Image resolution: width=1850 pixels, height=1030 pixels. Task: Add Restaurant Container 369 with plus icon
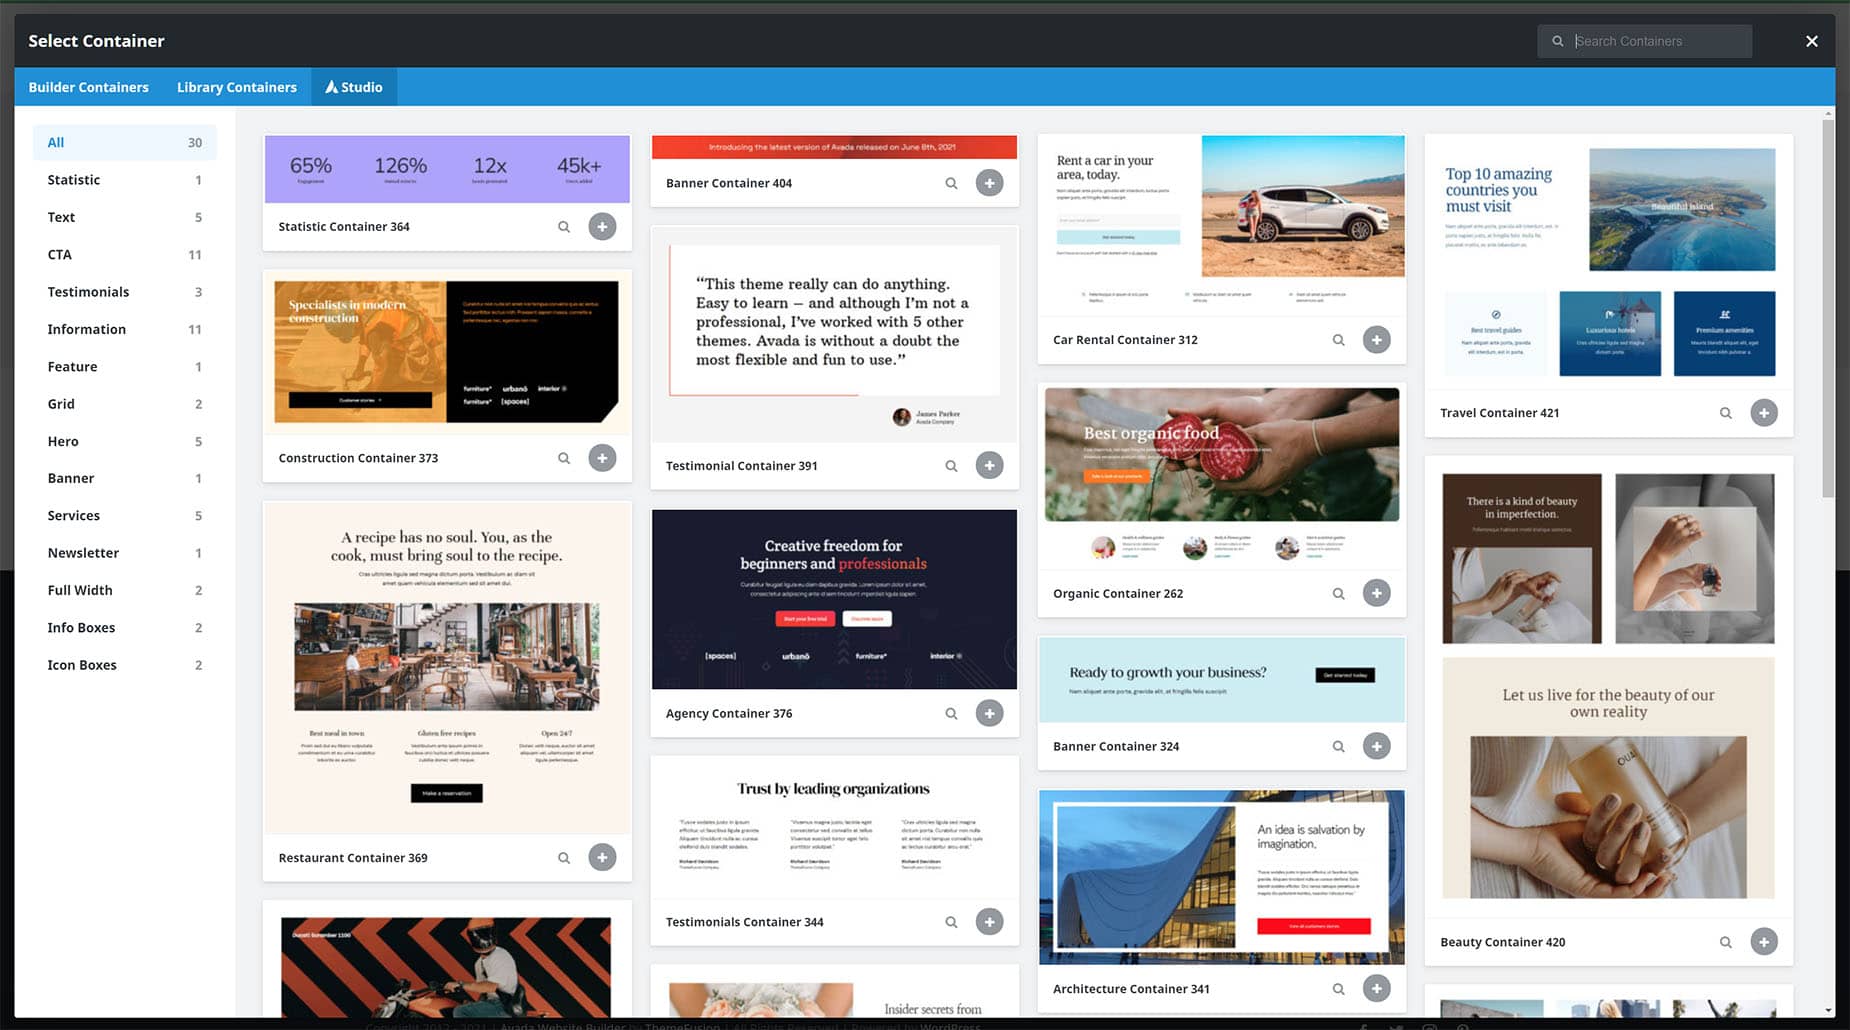click(x=602, y=858)
